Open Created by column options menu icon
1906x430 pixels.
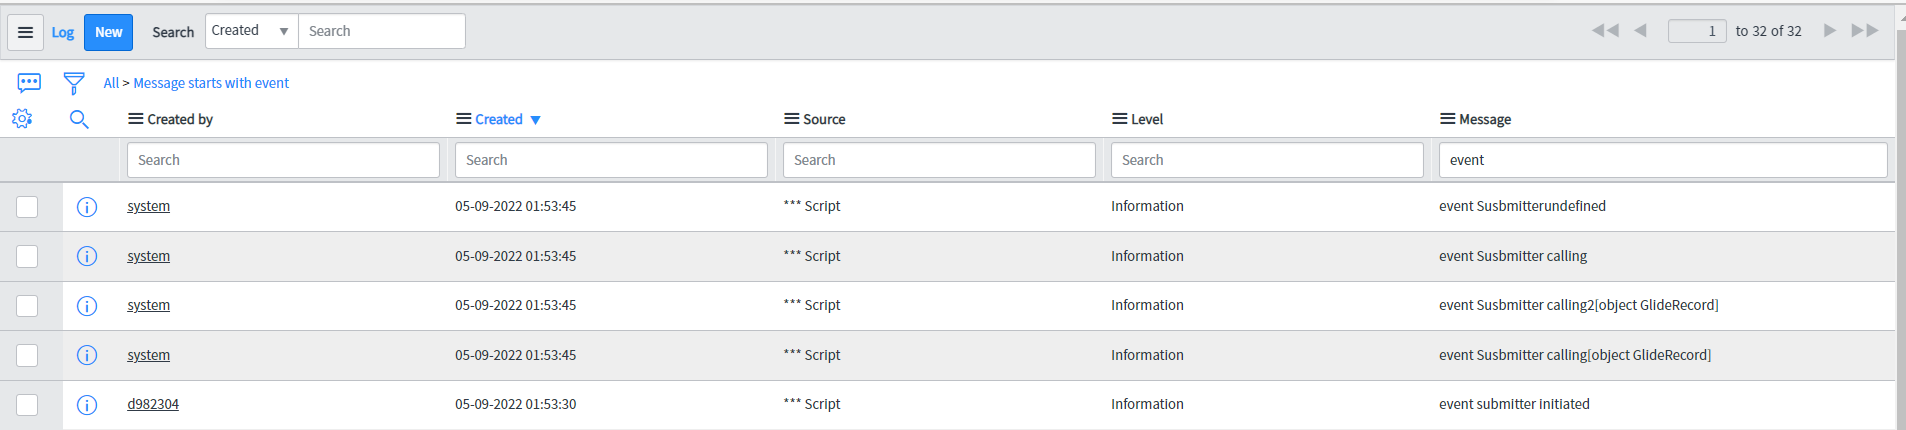[135, 119]
